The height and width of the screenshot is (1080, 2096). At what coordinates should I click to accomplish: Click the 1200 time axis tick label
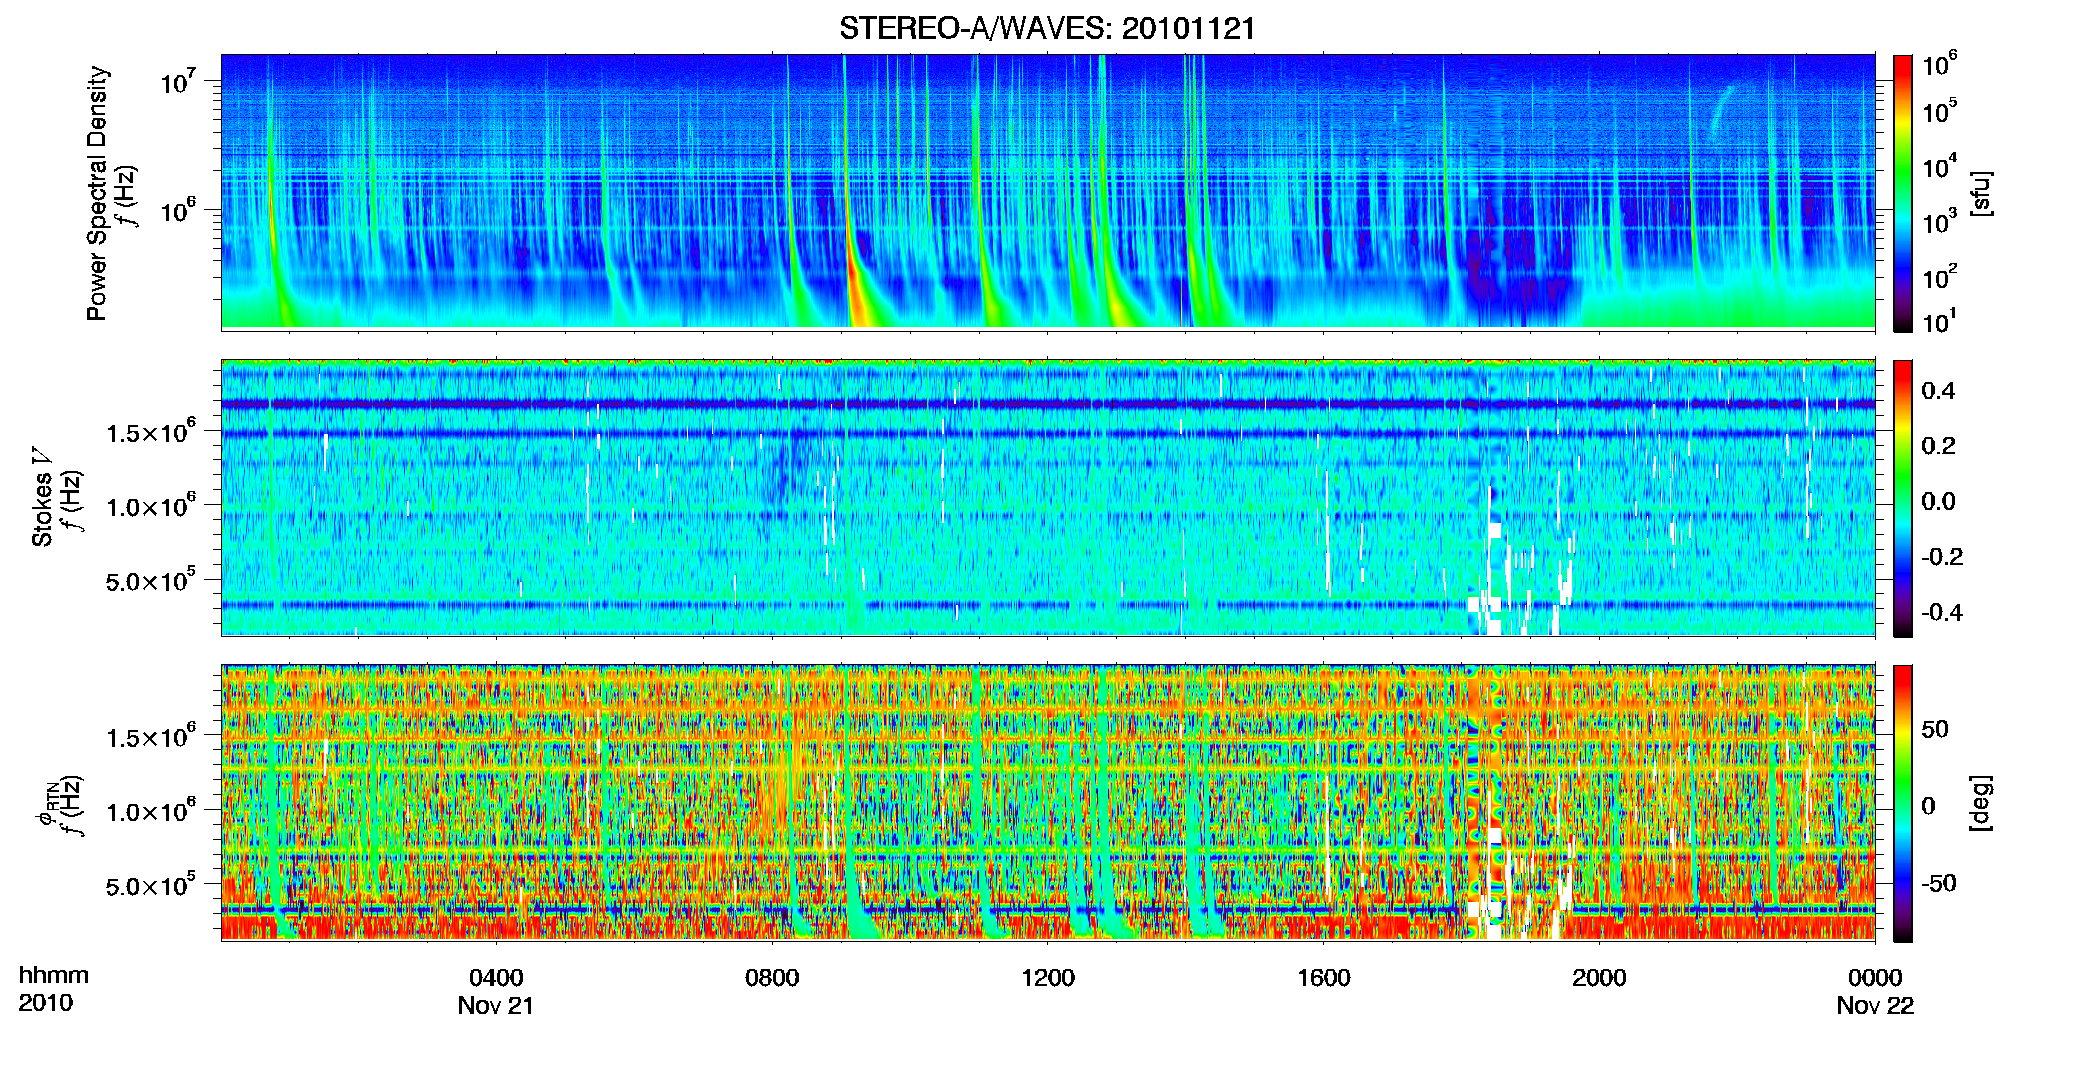(1048, 977)
